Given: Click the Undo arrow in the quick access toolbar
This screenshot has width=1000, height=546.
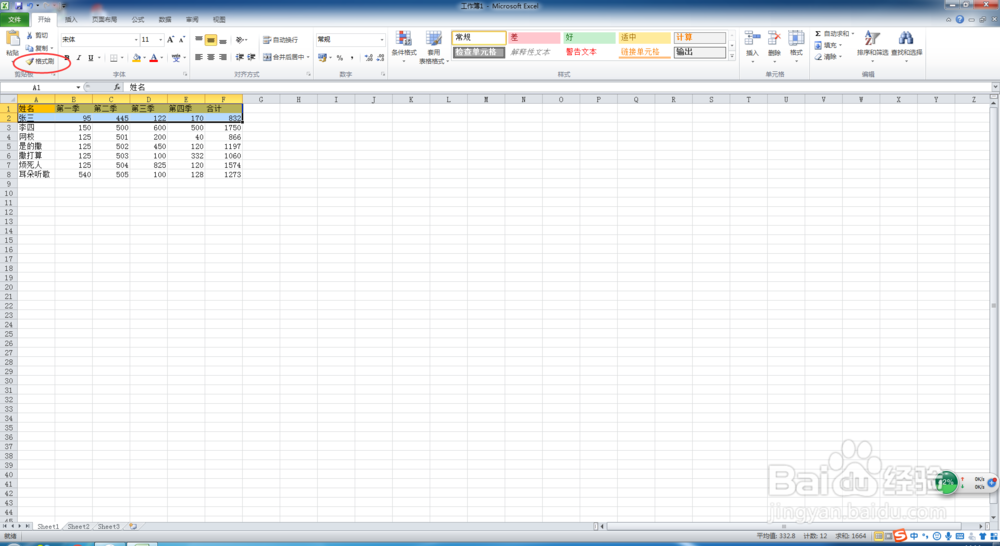Looking at the screenshot, I should coord(30,6).
